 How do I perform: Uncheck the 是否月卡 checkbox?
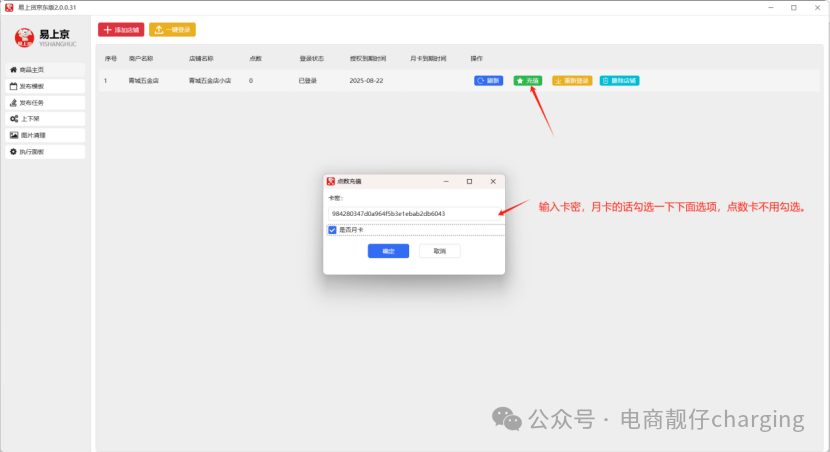(x=332, y=230)
